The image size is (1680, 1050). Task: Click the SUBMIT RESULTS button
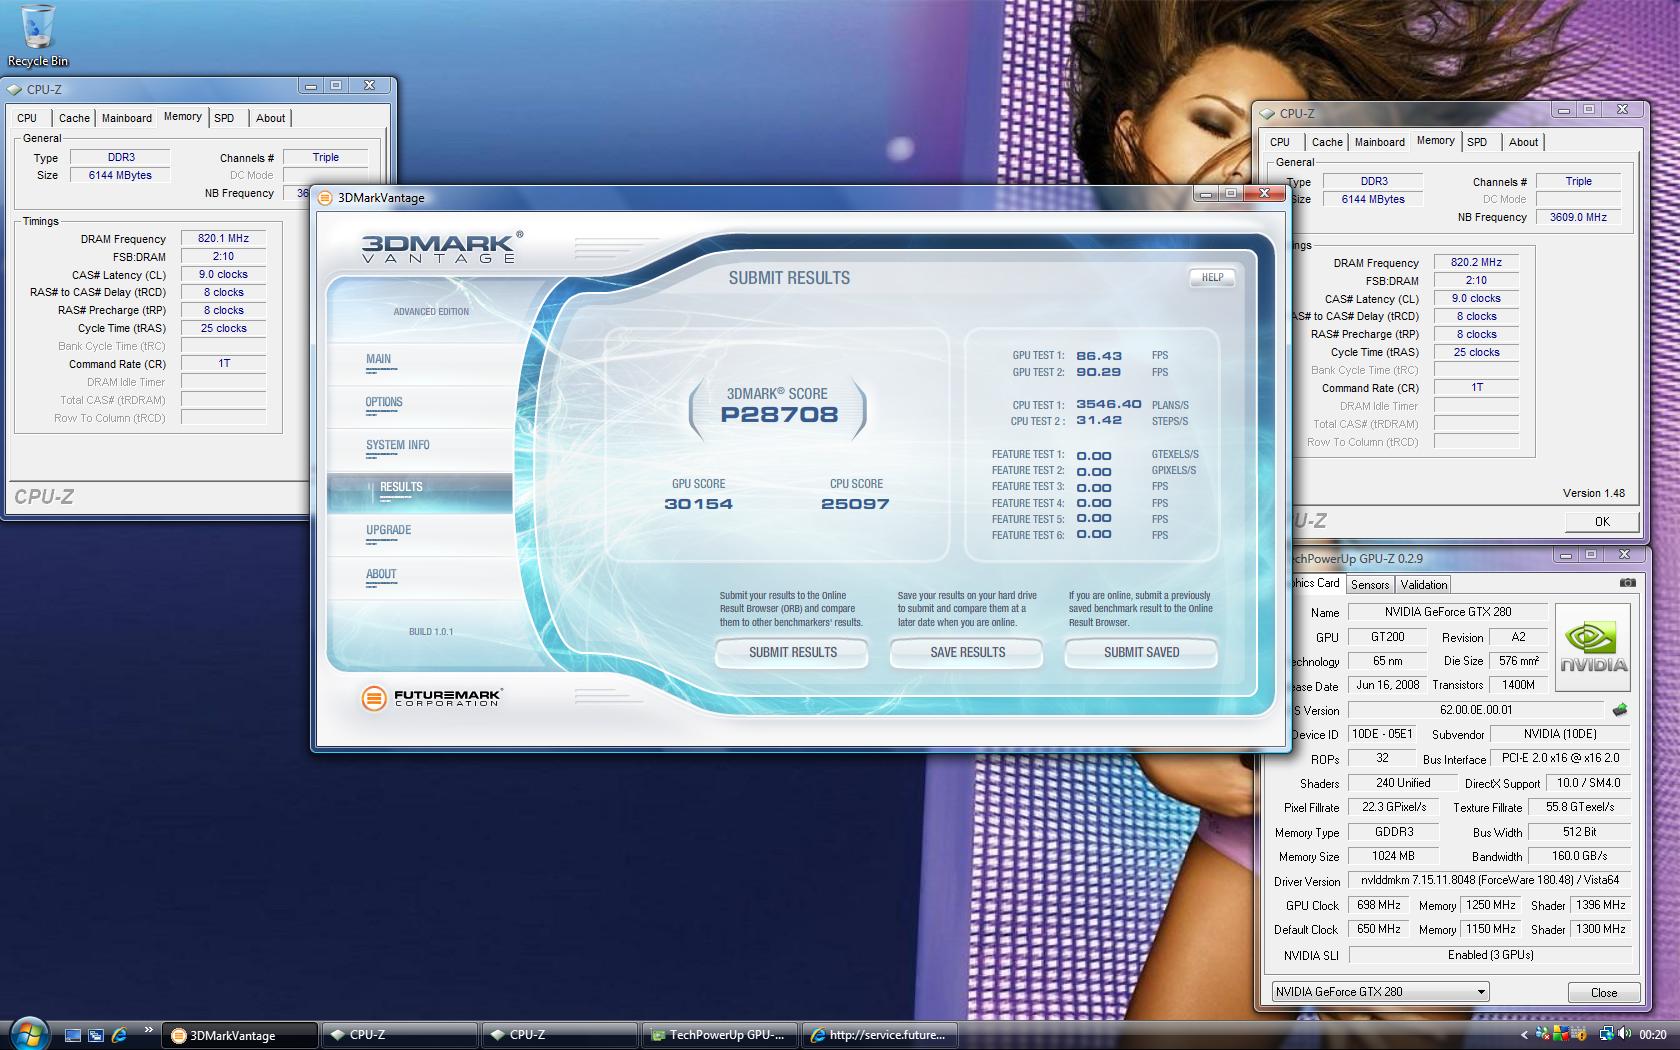[793, 652]
